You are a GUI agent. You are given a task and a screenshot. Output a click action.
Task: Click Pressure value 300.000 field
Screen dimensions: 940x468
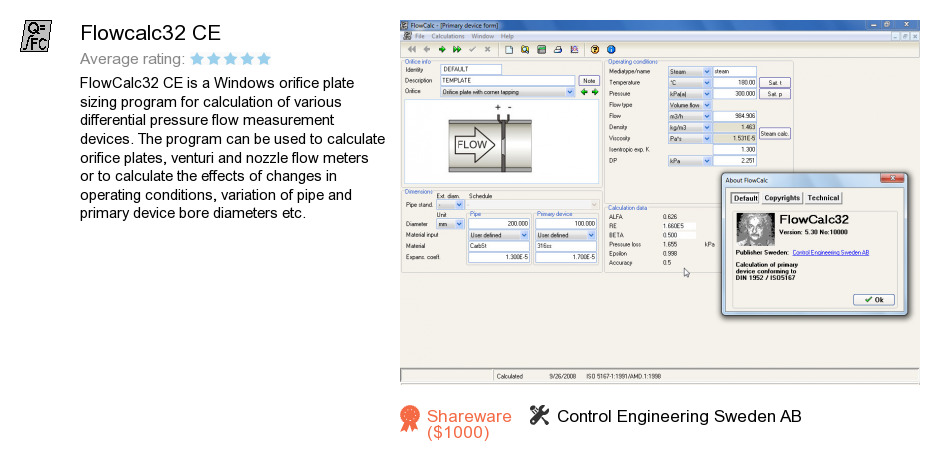coord(735,94)
